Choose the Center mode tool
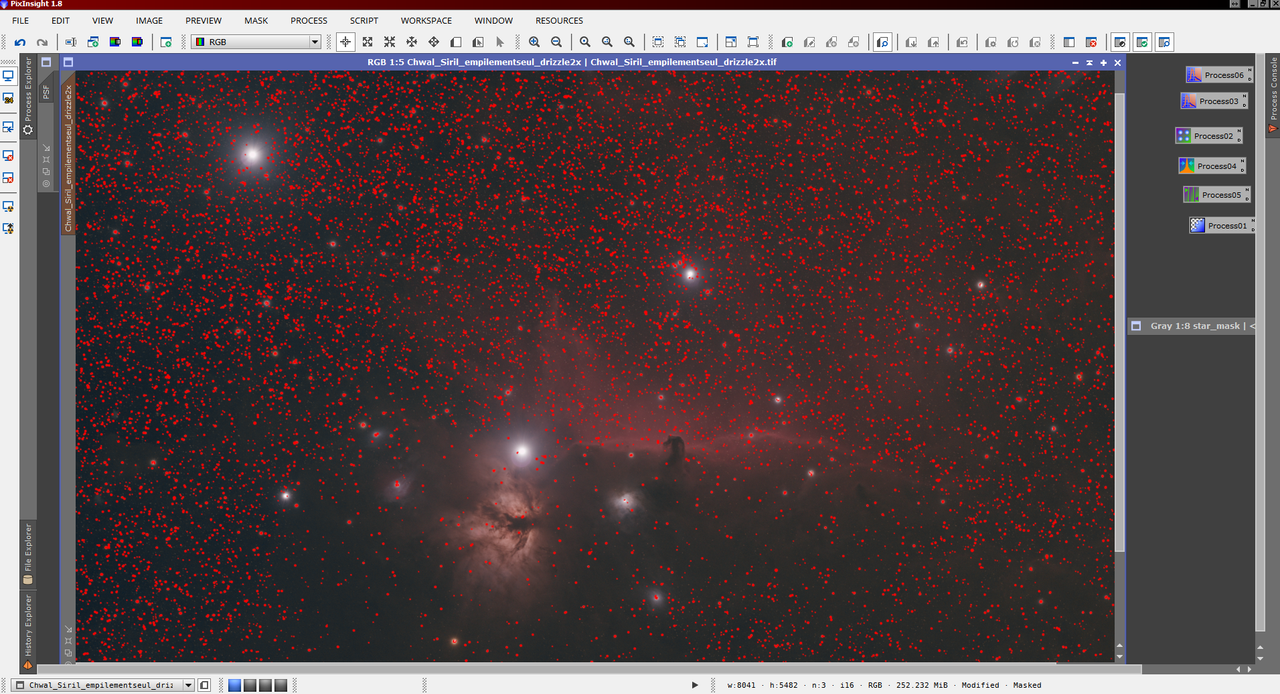This screenshot has width=1280, height=694. tap(412, 42)
